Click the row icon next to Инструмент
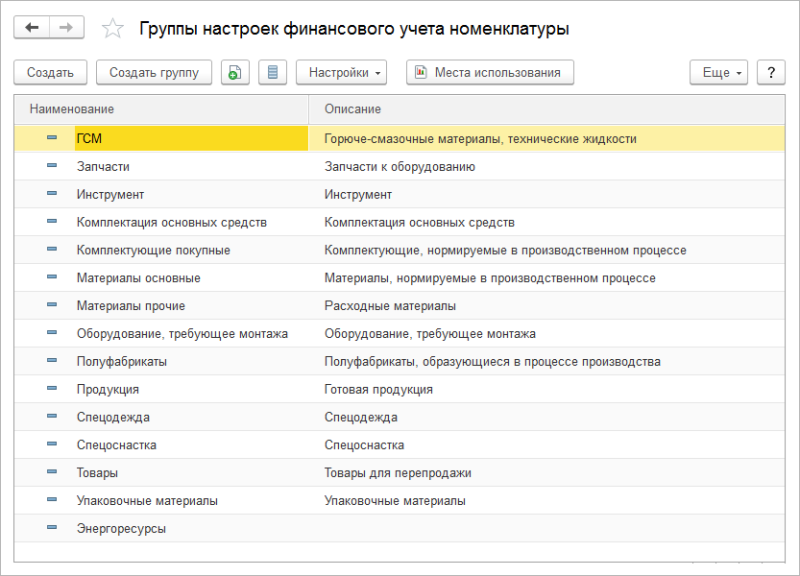 52,193
